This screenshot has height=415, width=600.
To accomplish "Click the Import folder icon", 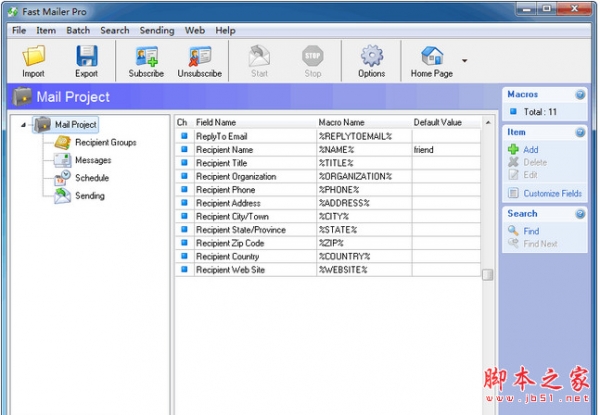I will (x=33, y=56).
